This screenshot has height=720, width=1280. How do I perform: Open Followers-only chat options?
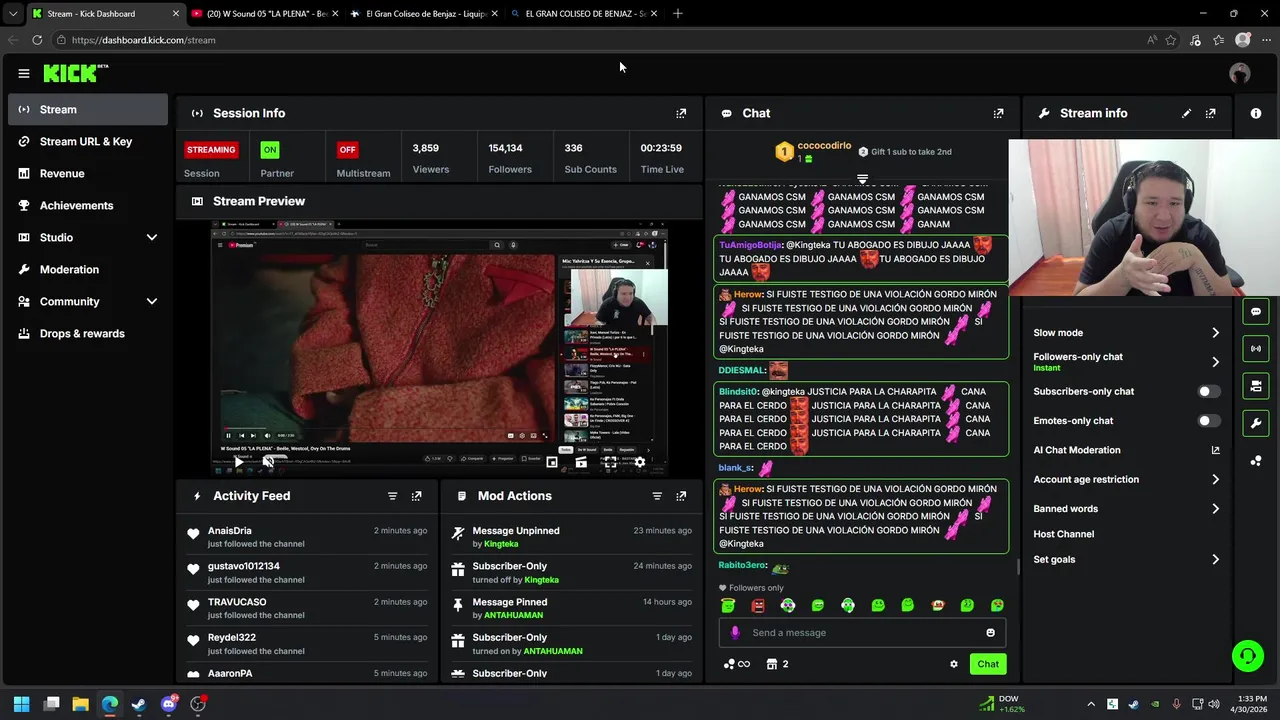[1126, 362]
